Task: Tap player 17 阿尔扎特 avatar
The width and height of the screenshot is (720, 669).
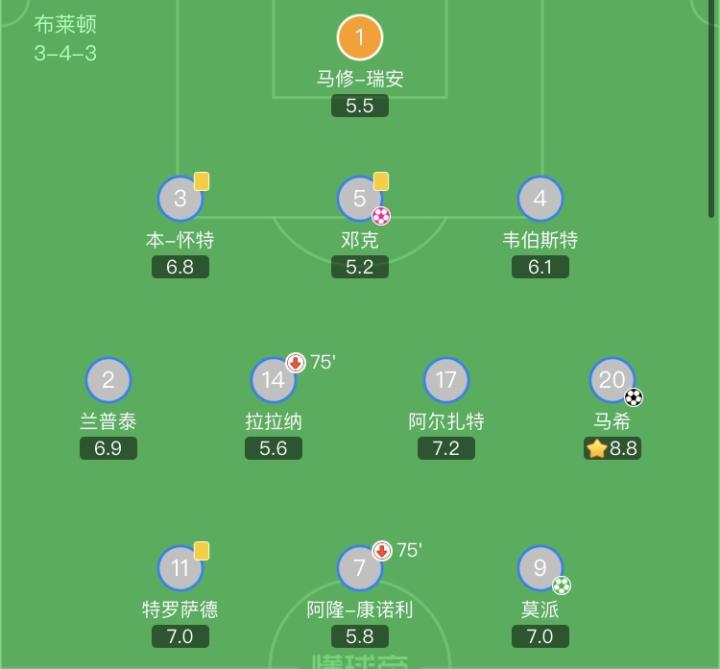Action: pyautogui.click(x=446, y=380)
